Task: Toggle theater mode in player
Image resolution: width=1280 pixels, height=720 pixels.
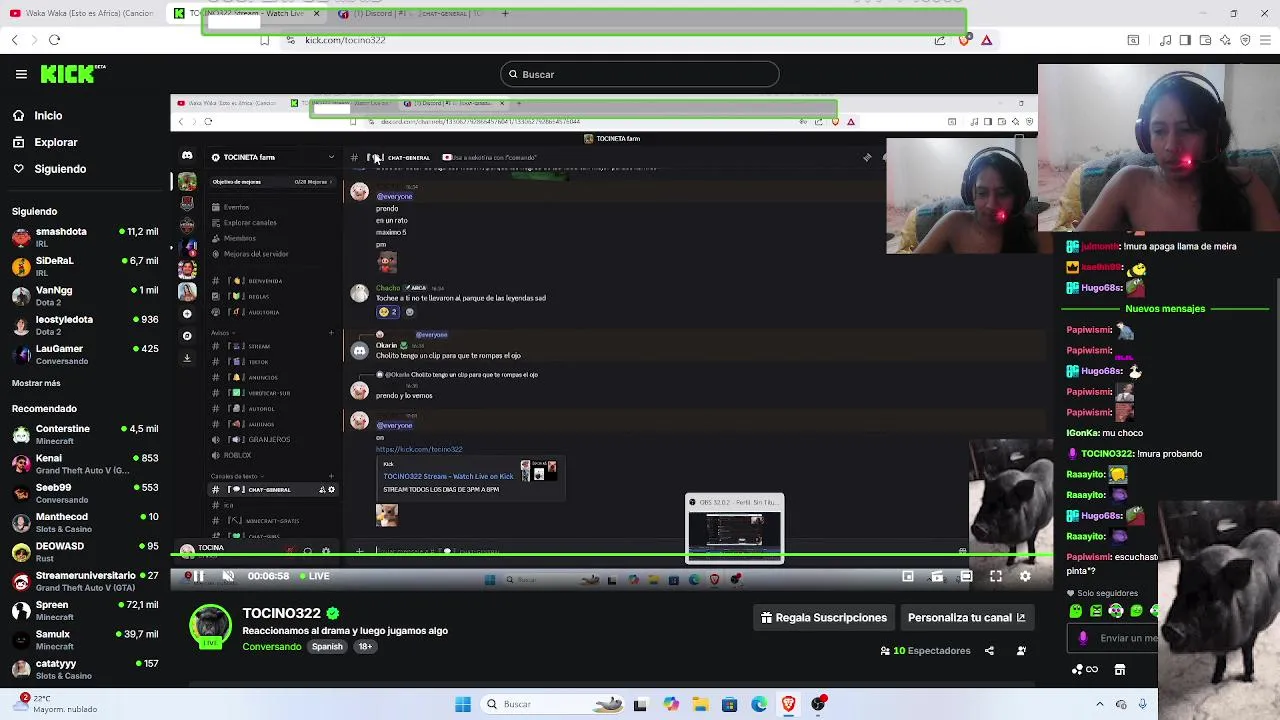Action: coord(966,576)
